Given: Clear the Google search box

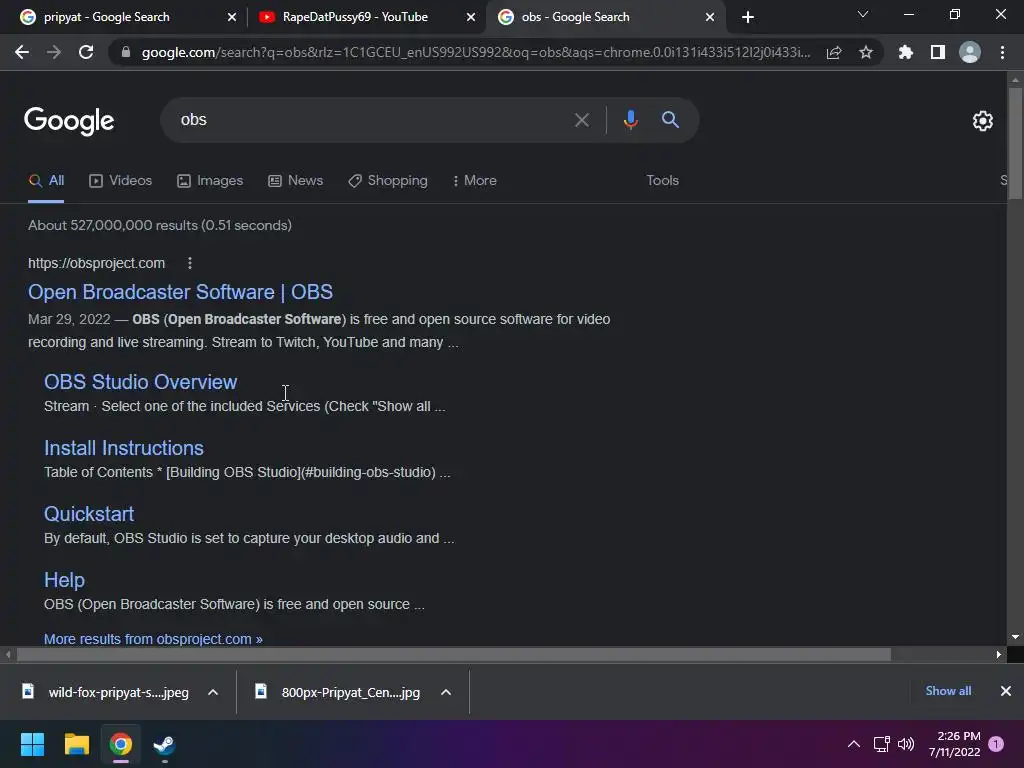Looking at the screenshot, I should [581, 120].
